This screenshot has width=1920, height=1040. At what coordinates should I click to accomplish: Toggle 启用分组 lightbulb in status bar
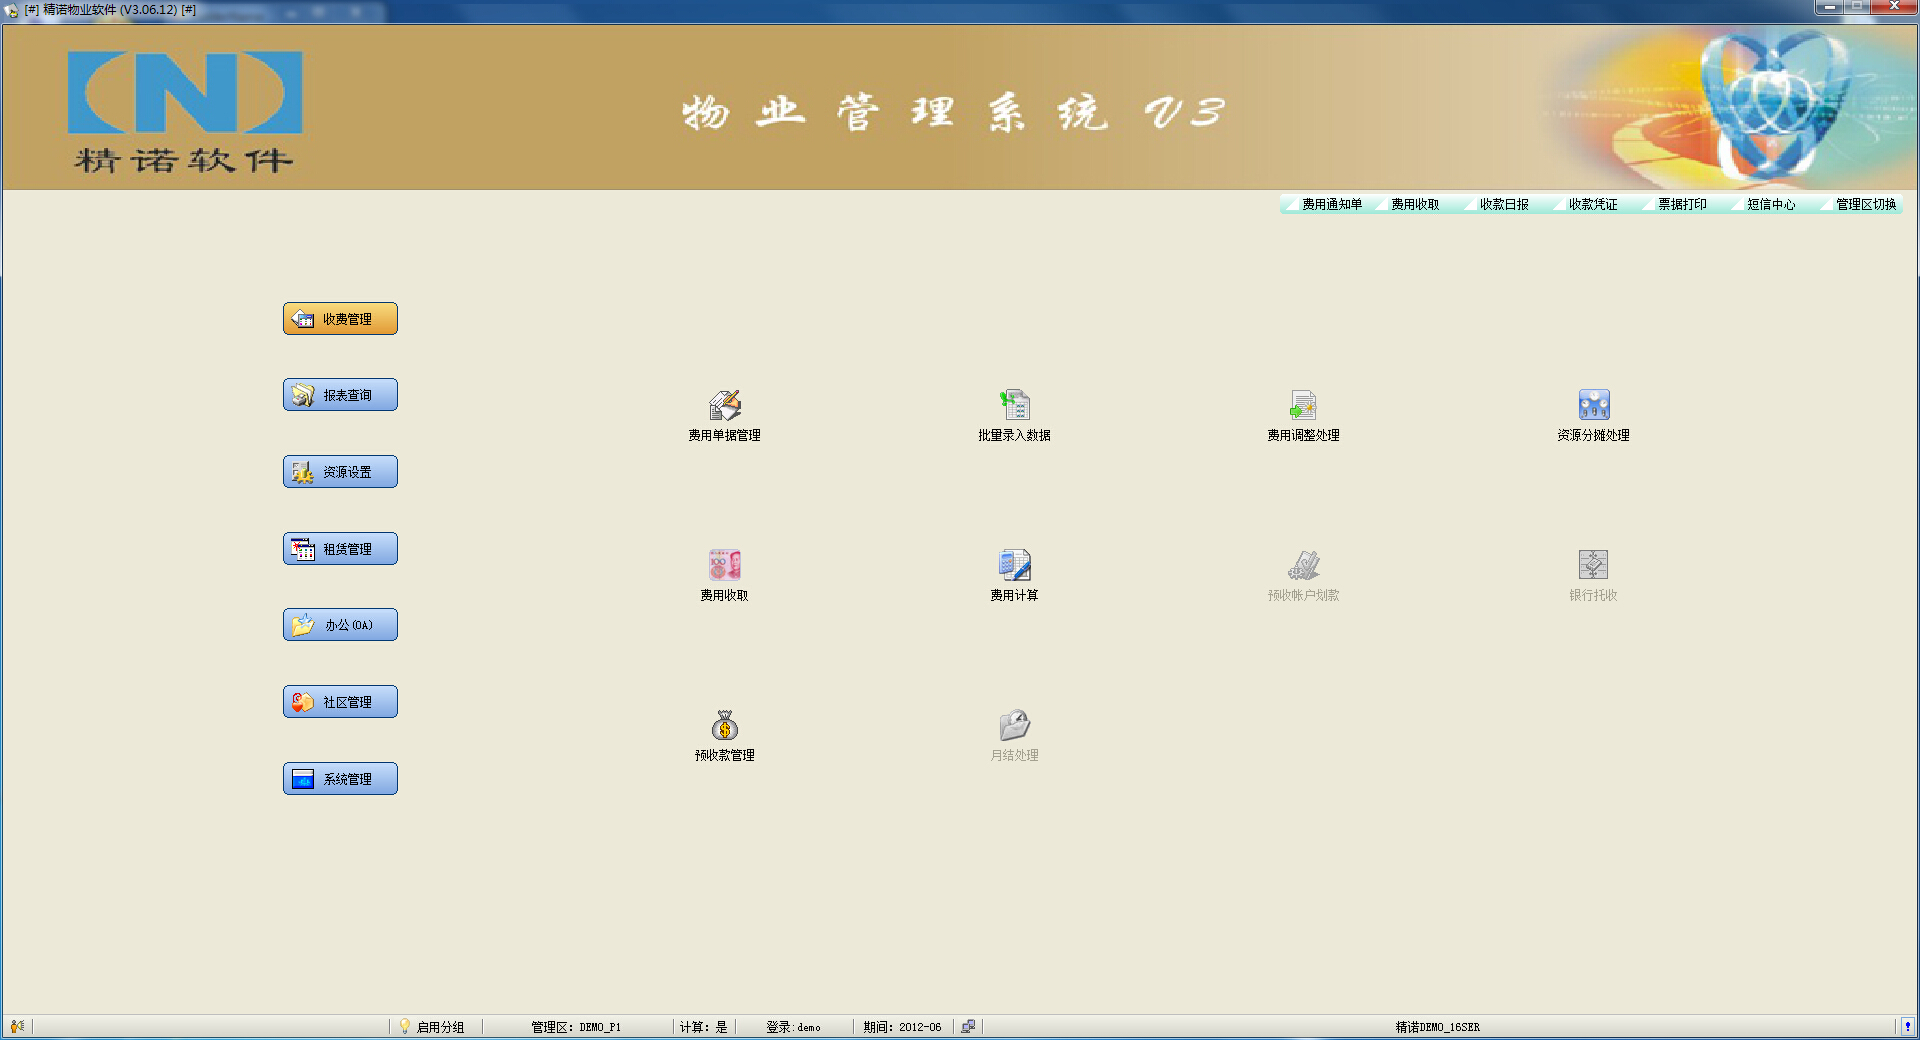pos(405,1026)
